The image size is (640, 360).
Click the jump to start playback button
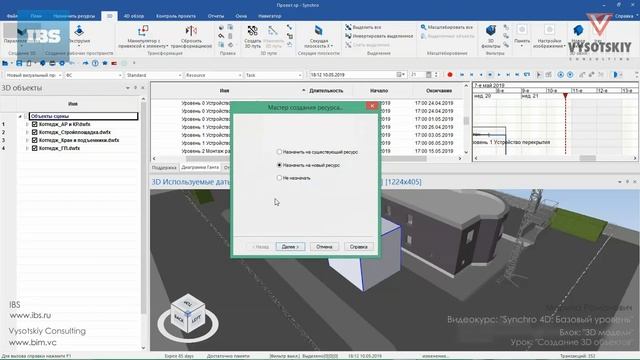point(462,75)
